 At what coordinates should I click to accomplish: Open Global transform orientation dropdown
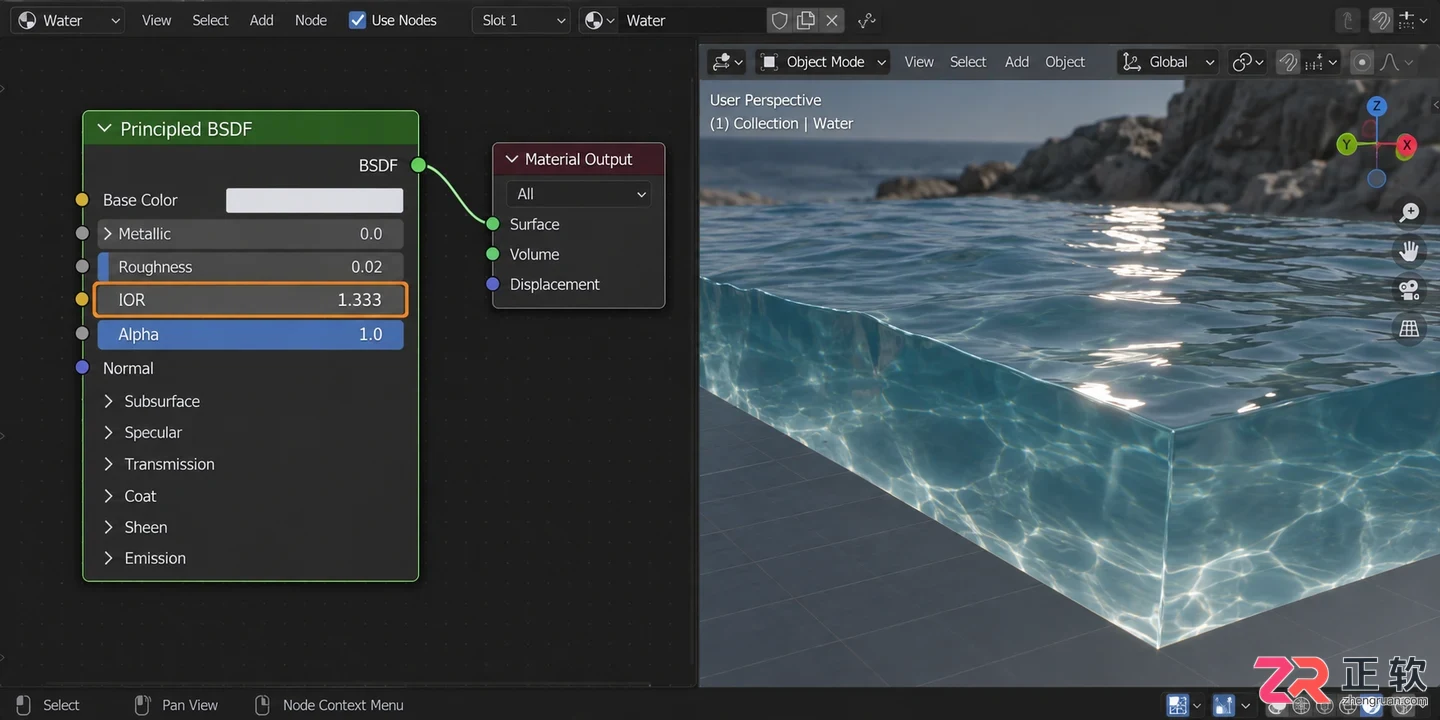point(1168,62)
